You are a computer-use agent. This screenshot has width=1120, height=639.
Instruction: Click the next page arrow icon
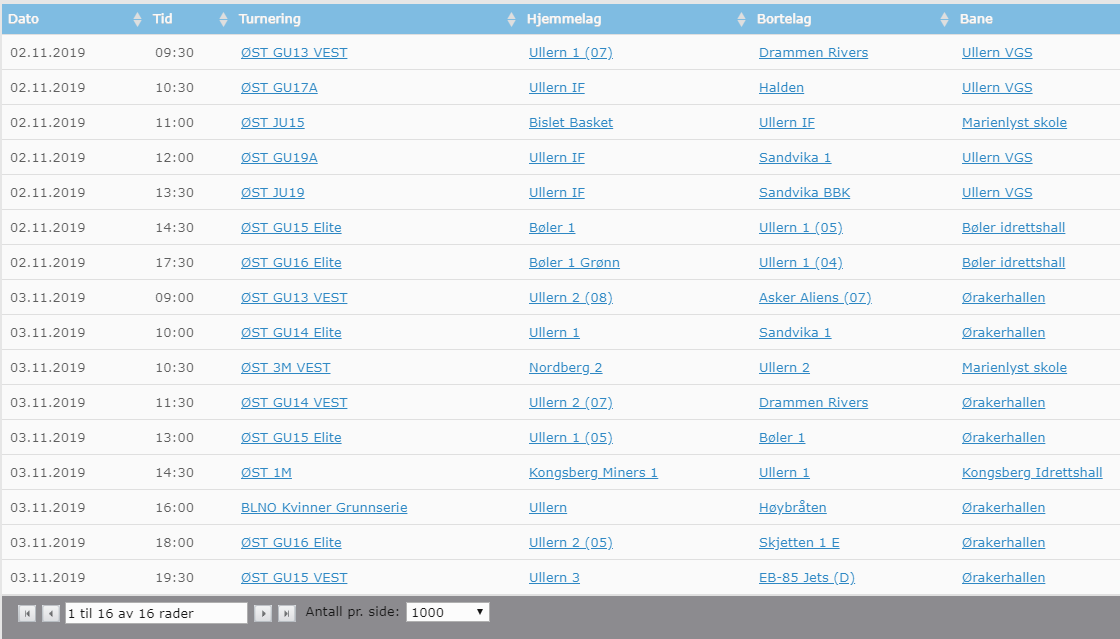tap(263, 613)
